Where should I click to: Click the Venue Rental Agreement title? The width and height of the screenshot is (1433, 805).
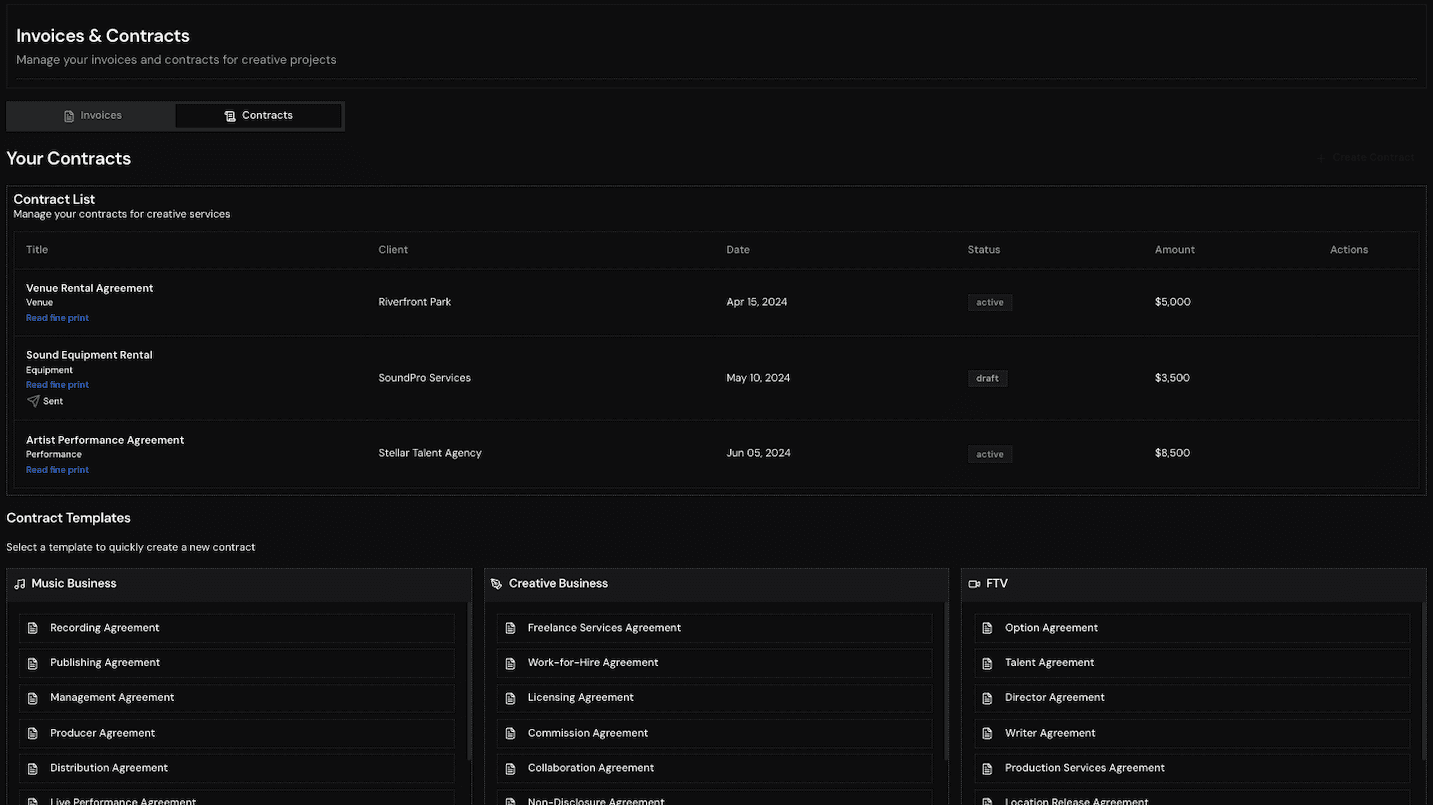(x=89, y=288)
